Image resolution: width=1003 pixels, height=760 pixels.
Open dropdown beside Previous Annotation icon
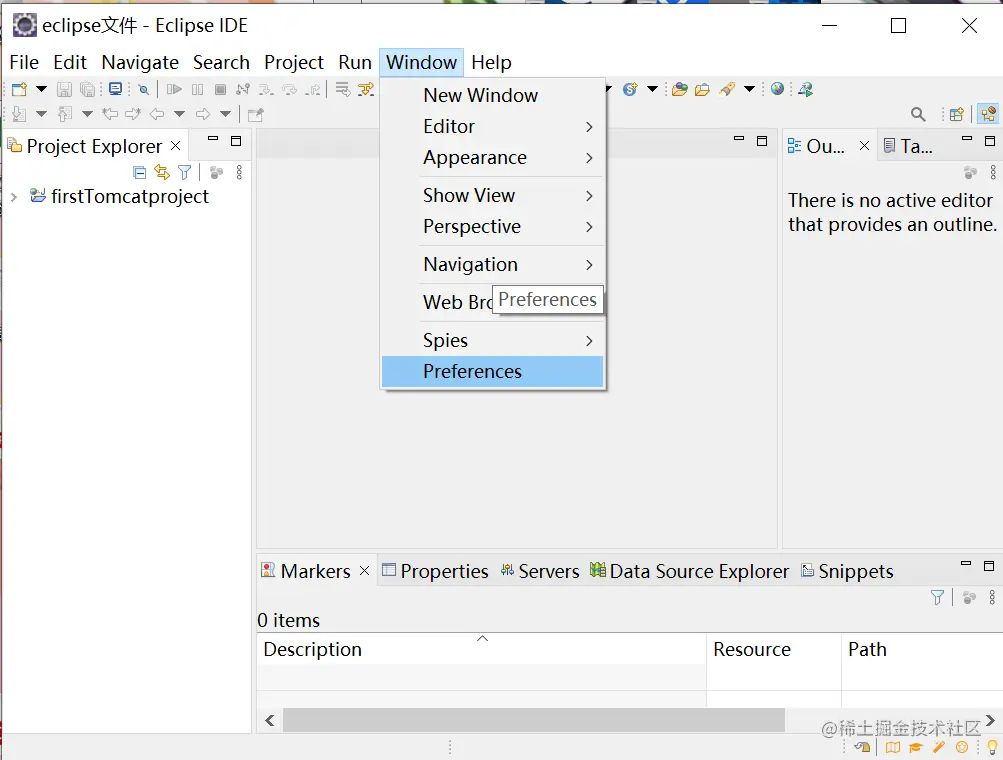(x=87, y=115)
